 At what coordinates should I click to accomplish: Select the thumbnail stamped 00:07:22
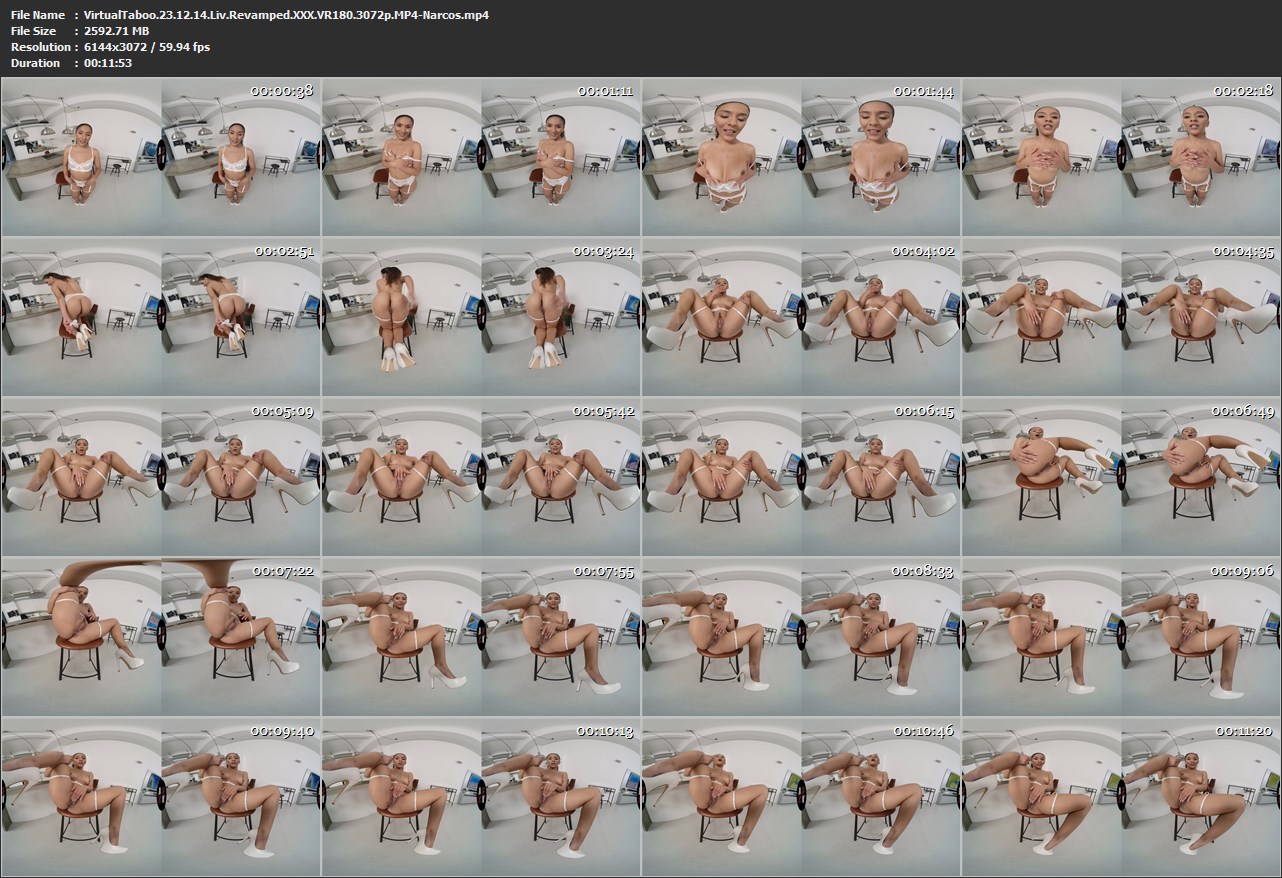[161, 637]
